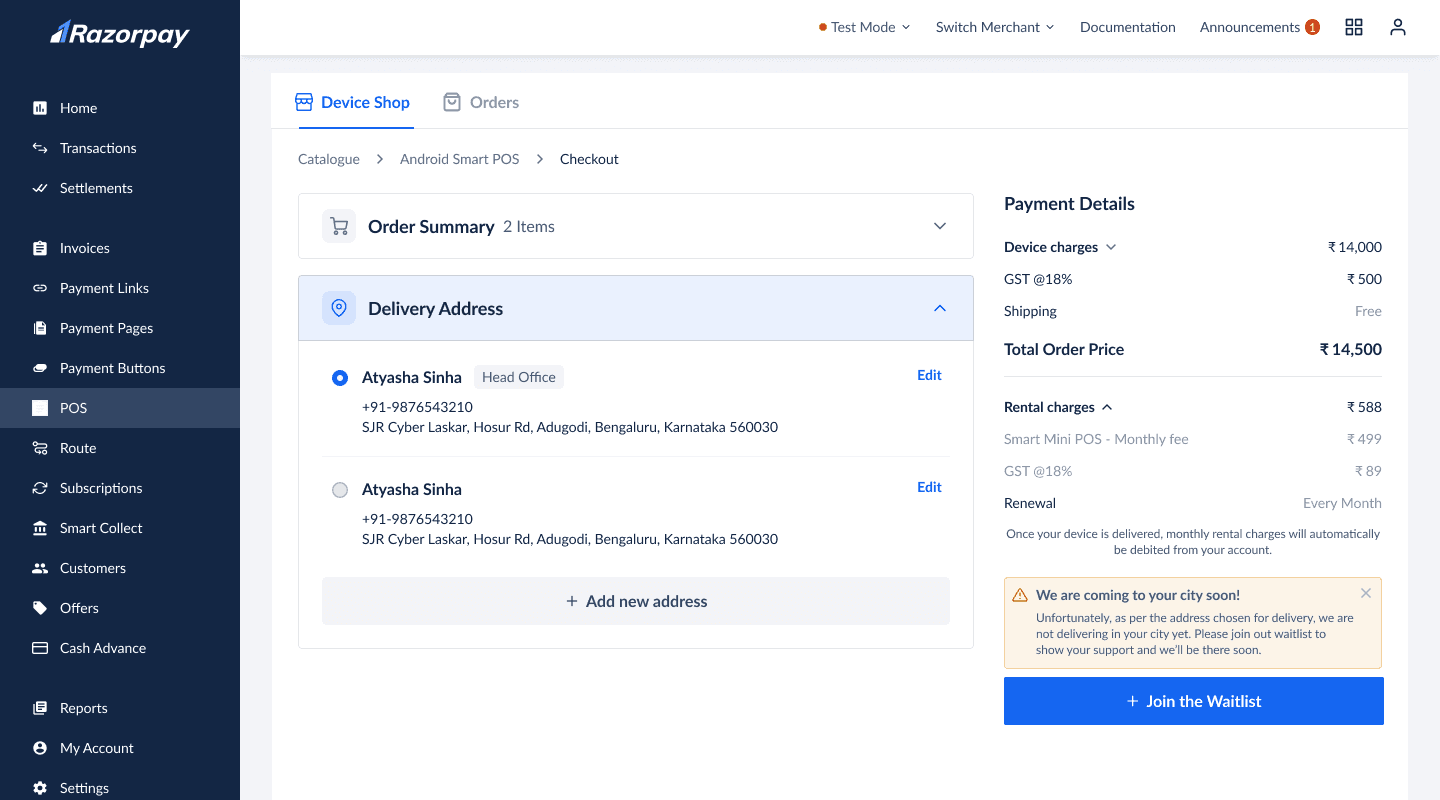Click the Payment Buttons icon
The image size is (1440, 800).
click(40, 368)
